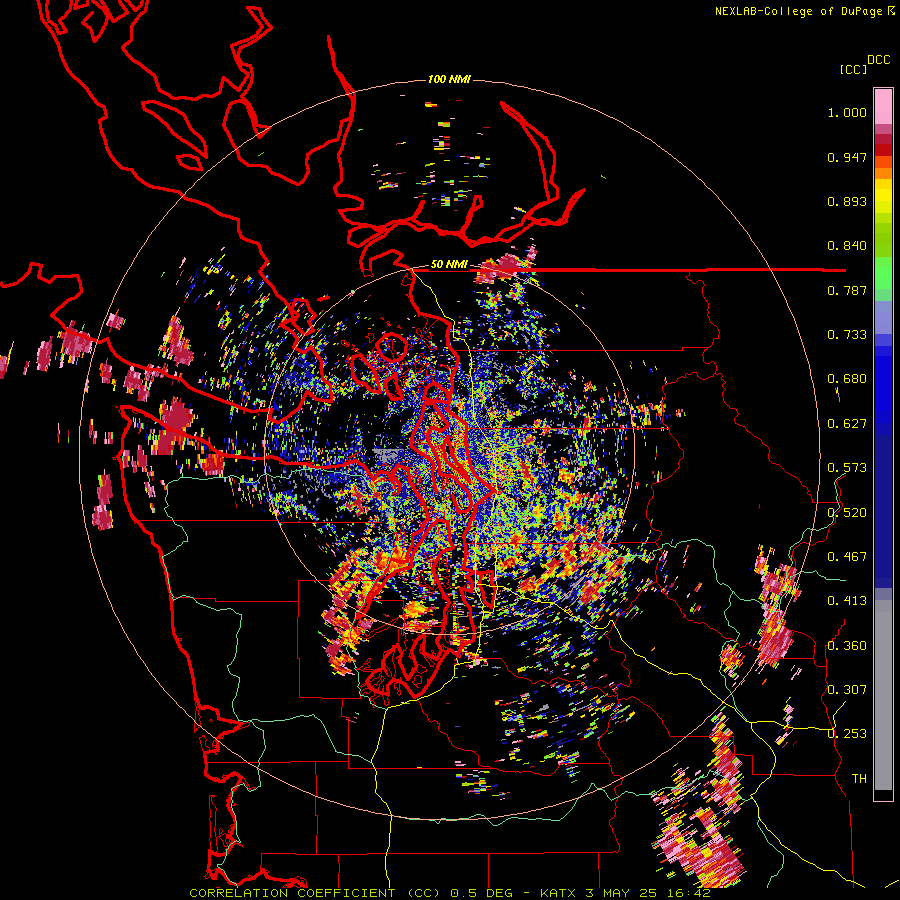
Task: Click the TH threshold label on the scale
Action: pos(859,779)
